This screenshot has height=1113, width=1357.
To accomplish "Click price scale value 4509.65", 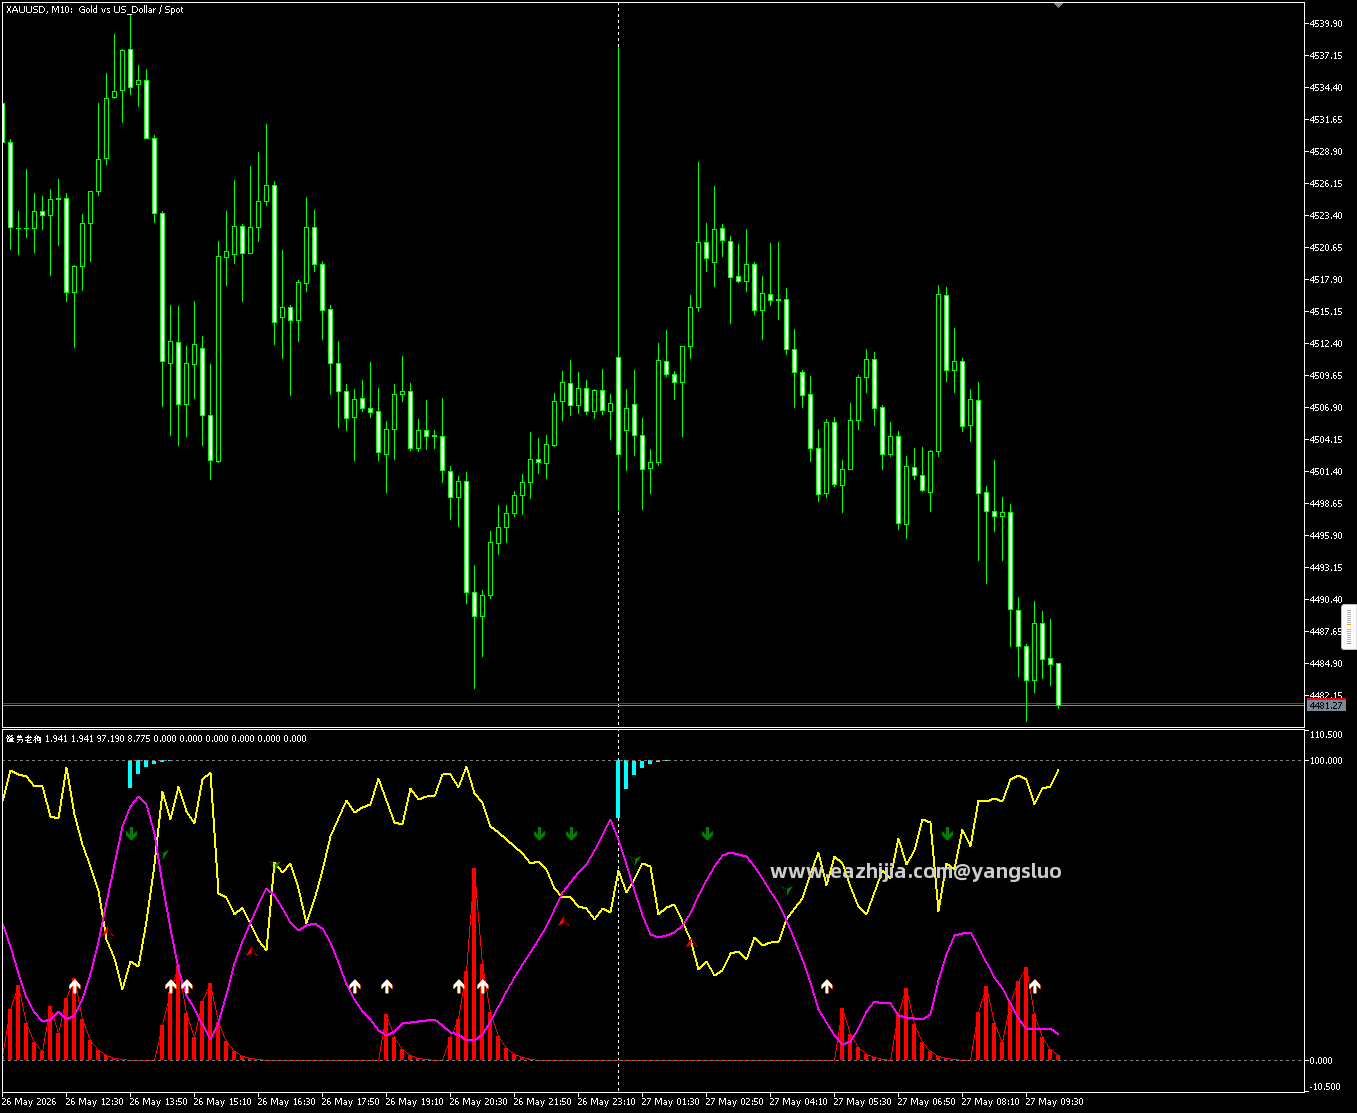I will coord(1326,375).
